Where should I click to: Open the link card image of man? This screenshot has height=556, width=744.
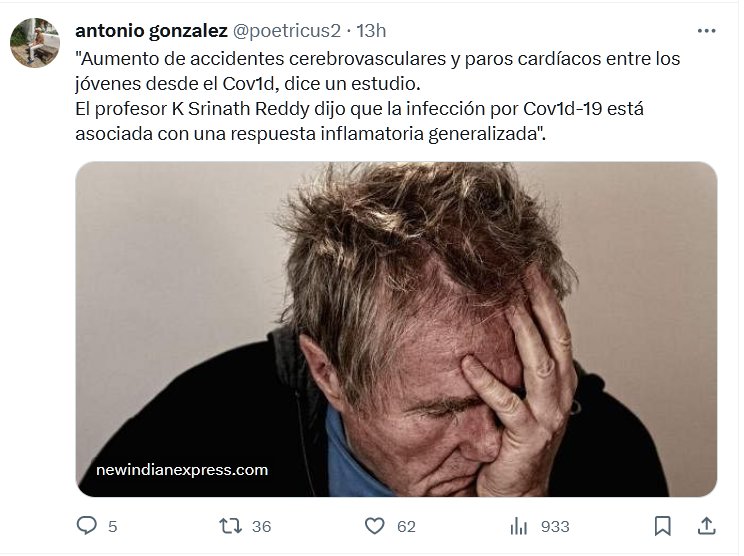click(396, 329)
